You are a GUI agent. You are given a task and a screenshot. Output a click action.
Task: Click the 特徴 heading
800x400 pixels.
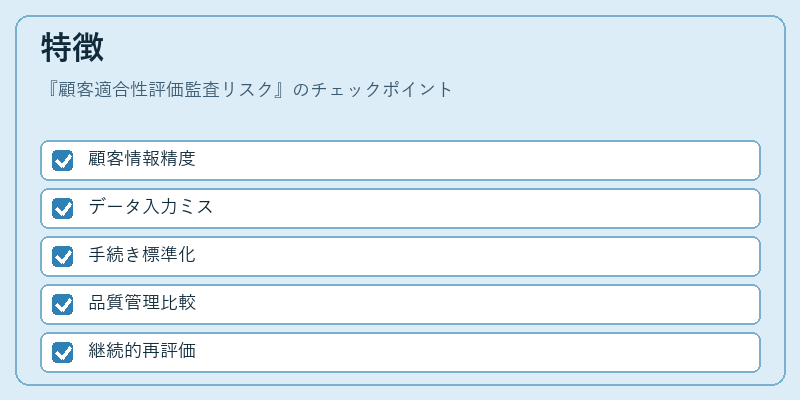pos(72,47)
